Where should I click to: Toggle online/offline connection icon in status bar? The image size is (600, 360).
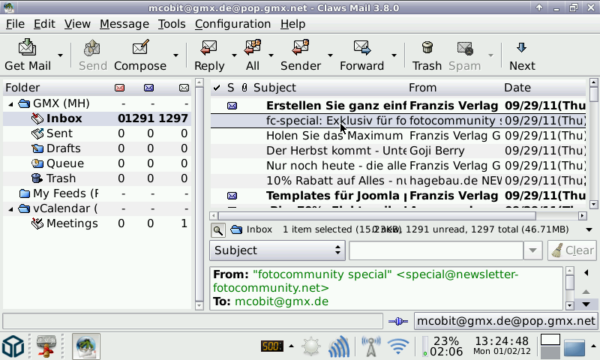398,321
